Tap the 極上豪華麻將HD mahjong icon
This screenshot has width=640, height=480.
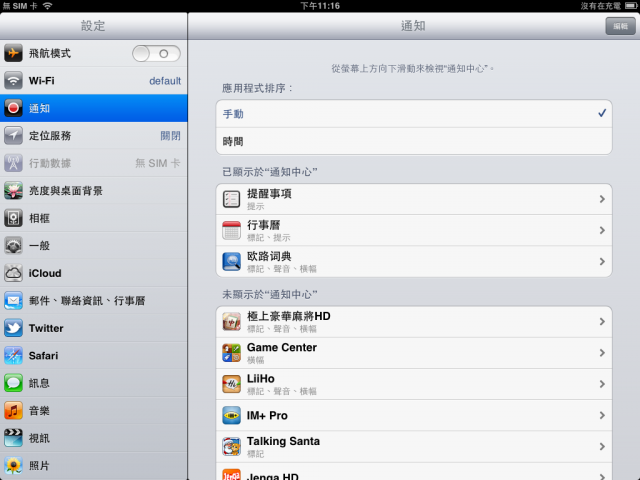(x=231, y=322)
